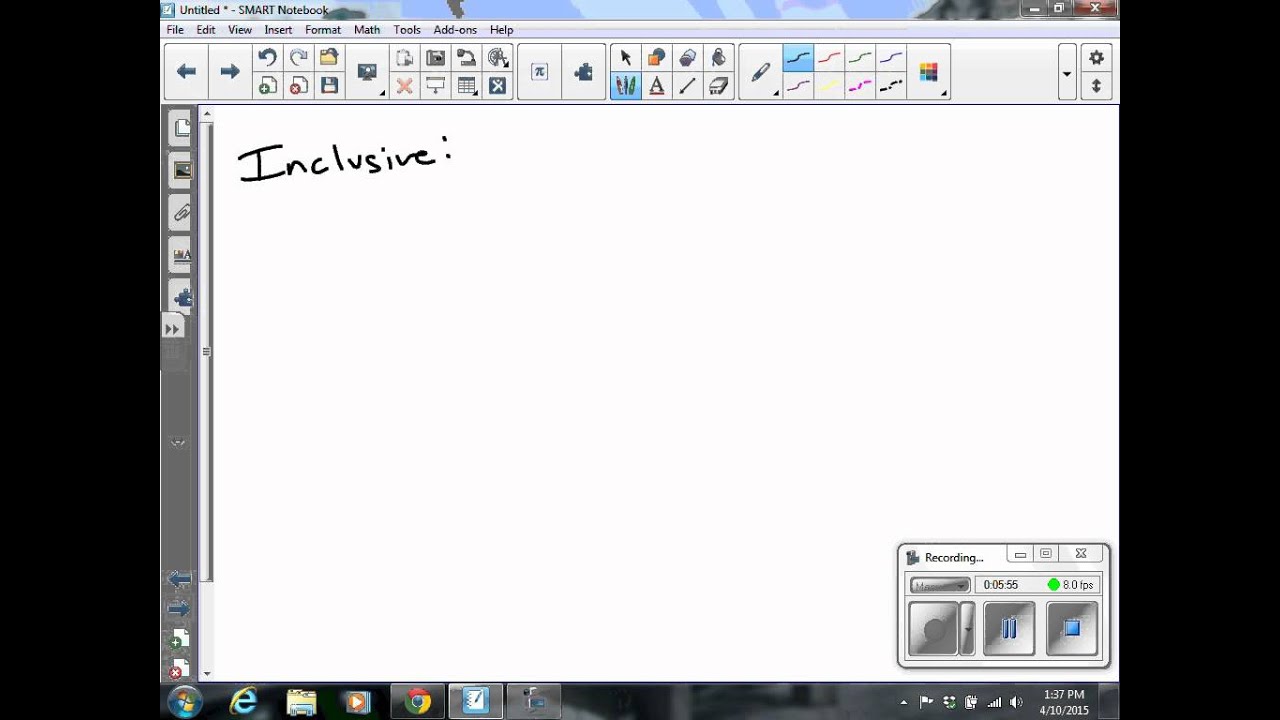Open the Help menu
The height and width of the screenshot is (720, 1280).
501,30
